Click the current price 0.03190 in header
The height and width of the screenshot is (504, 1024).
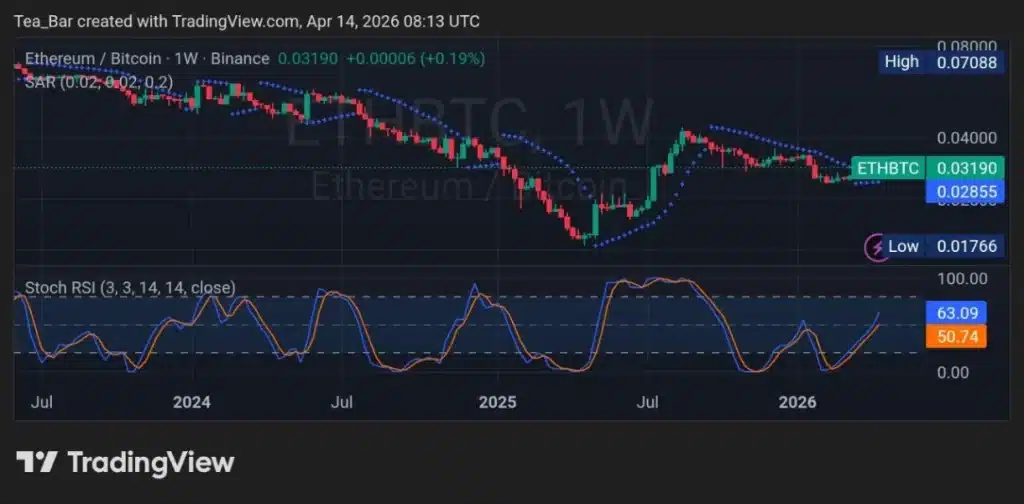pyautogui.click(x=308, y=59)
